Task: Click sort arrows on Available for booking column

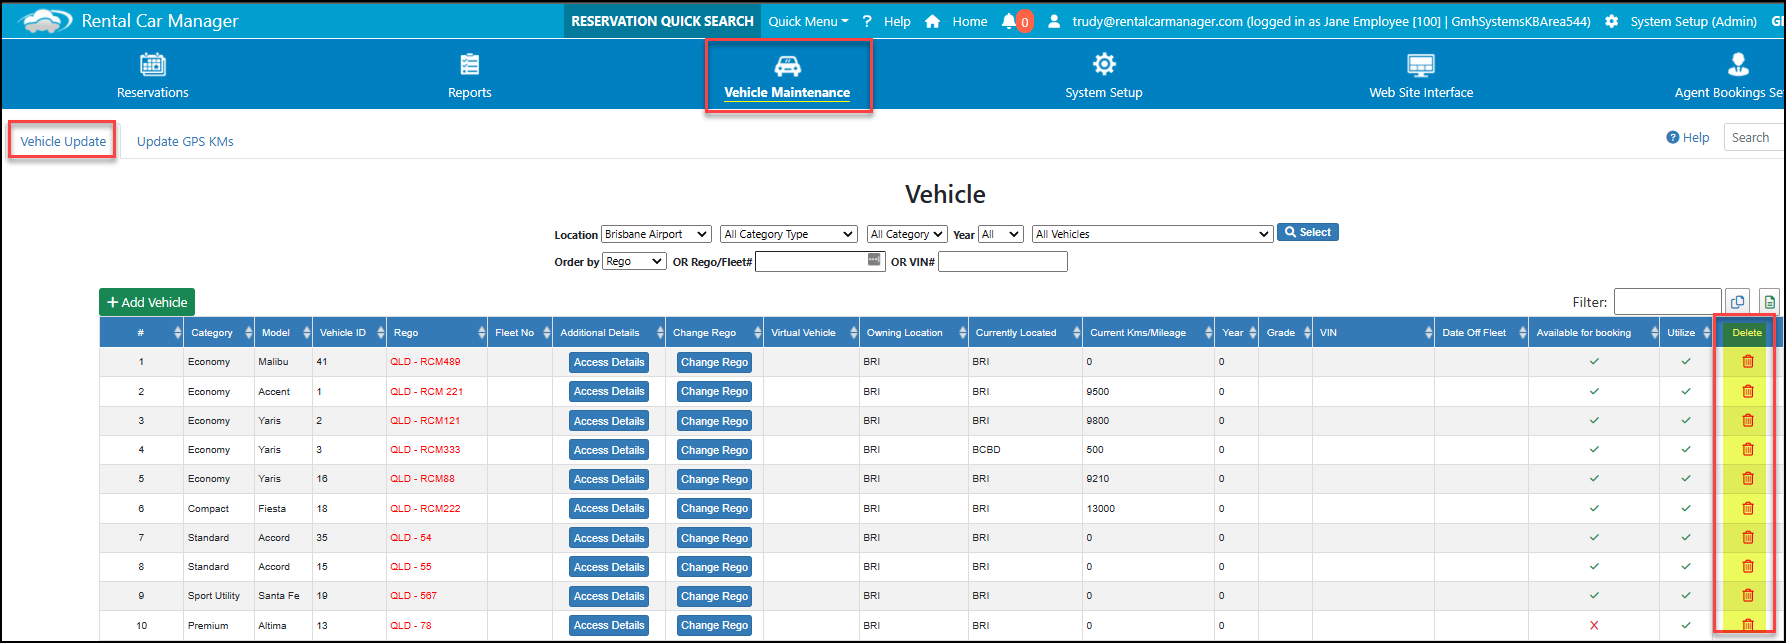Action: (x=1654, y=333)
